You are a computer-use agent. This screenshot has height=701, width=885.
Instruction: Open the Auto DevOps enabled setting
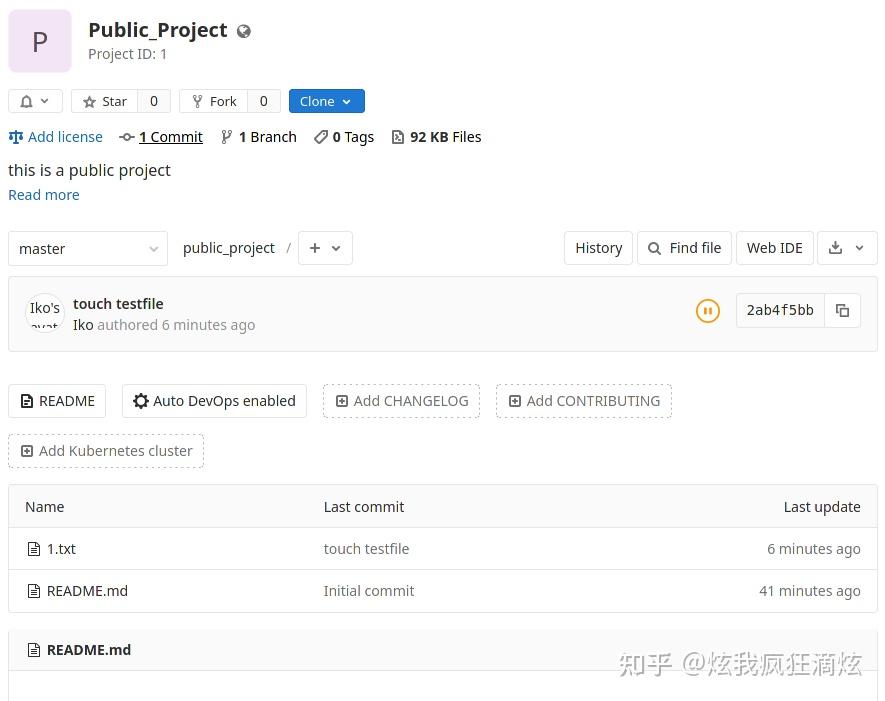tap(213, 400)
